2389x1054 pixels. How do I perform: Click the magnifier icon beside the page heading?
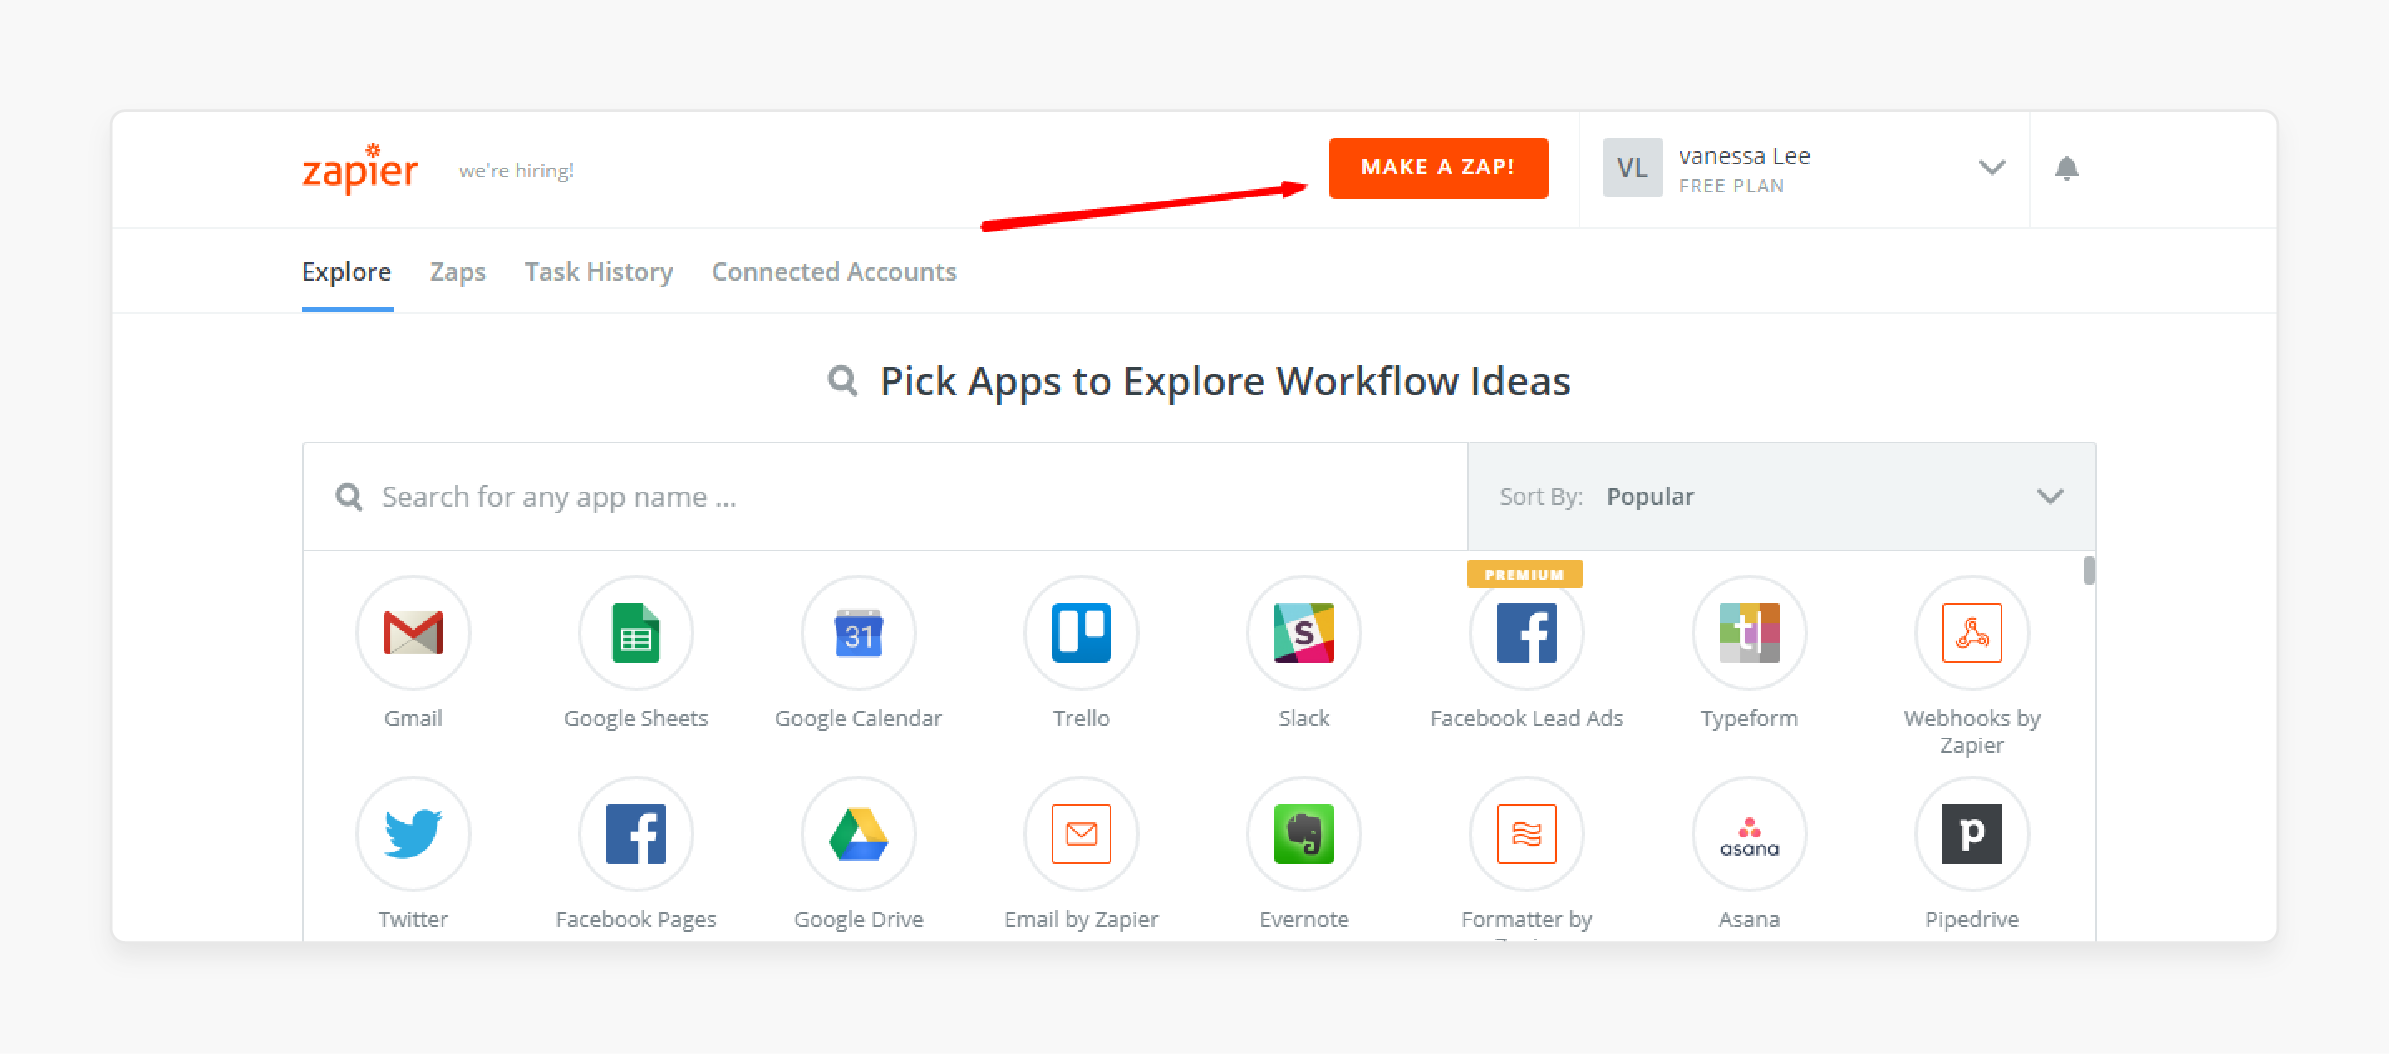click(x=843, y=380)
